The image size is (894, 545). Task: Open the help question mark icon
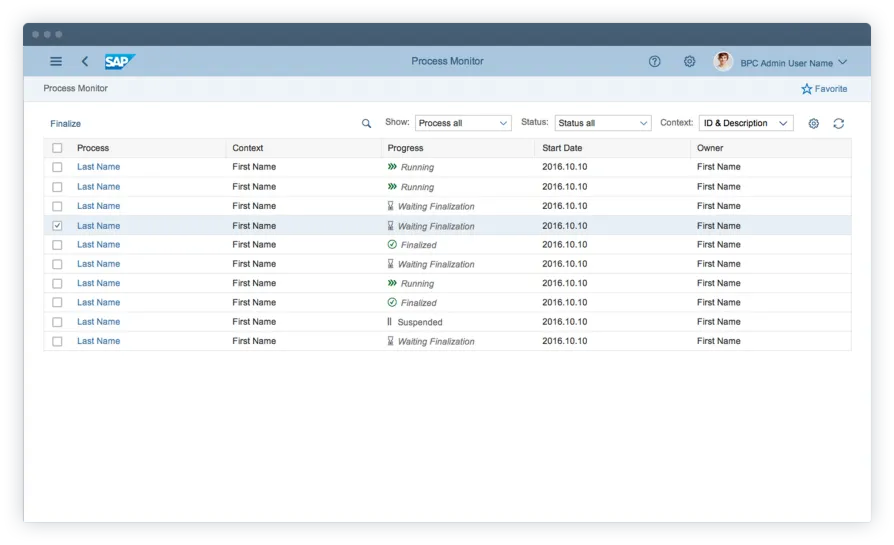point(655,62)
